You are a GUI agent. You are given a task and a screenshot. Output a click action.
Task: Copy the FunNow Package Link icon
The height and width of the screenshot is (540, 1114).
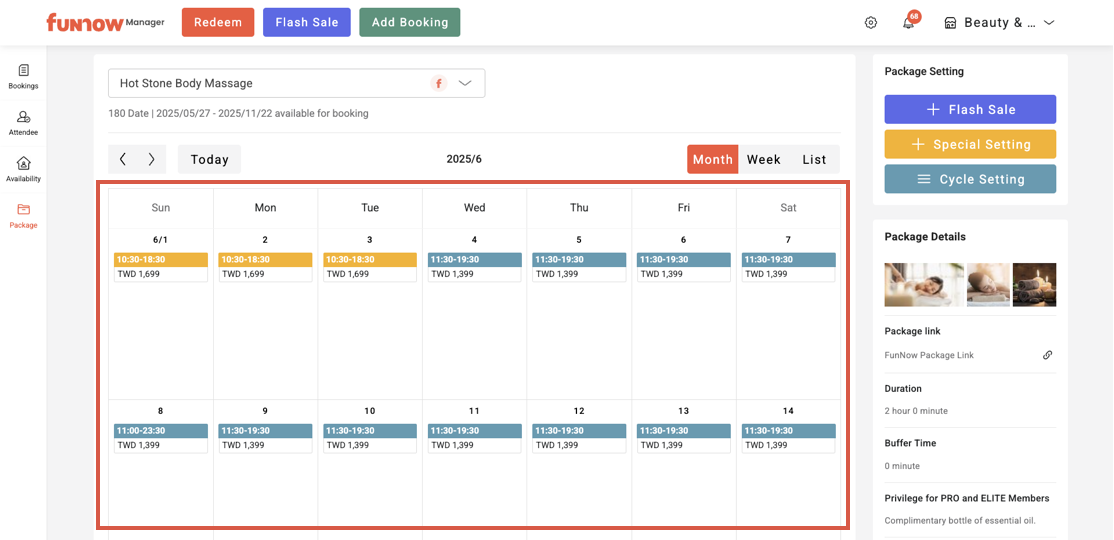(x=1047, y=355)
